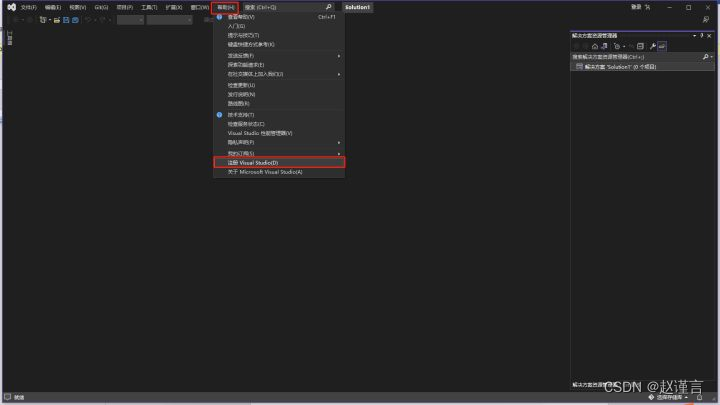The height and width of the screenshot is (405, 720).
Task: Click pending changes filter icon in Solution Explorer
Action: click(617, 46)
